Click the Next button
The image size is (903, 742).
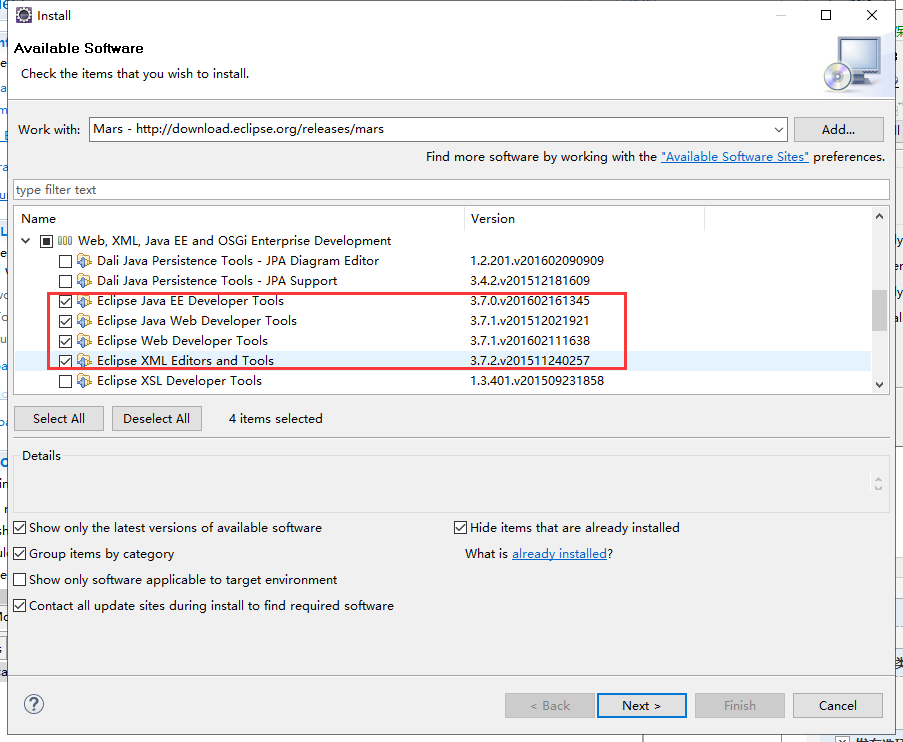tap(641, 705)
